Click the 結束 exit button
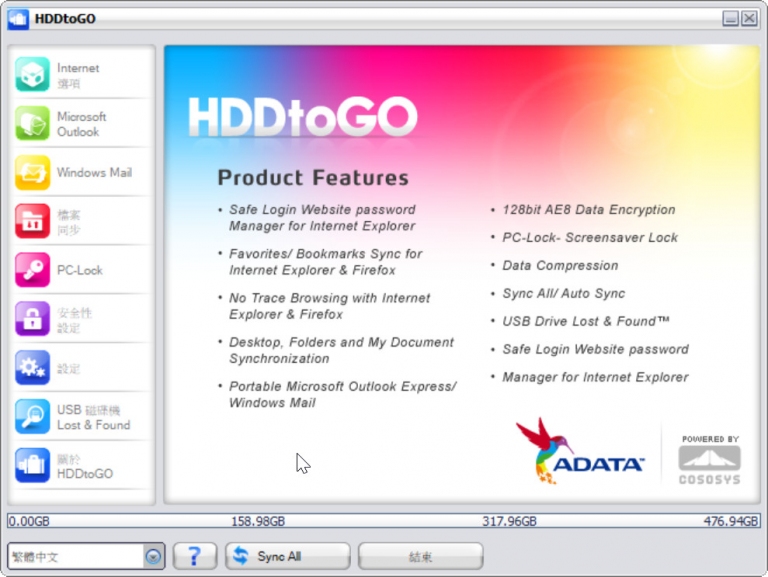Image resolution: width=768 pixels, height=577 pixels. point(421,556)
